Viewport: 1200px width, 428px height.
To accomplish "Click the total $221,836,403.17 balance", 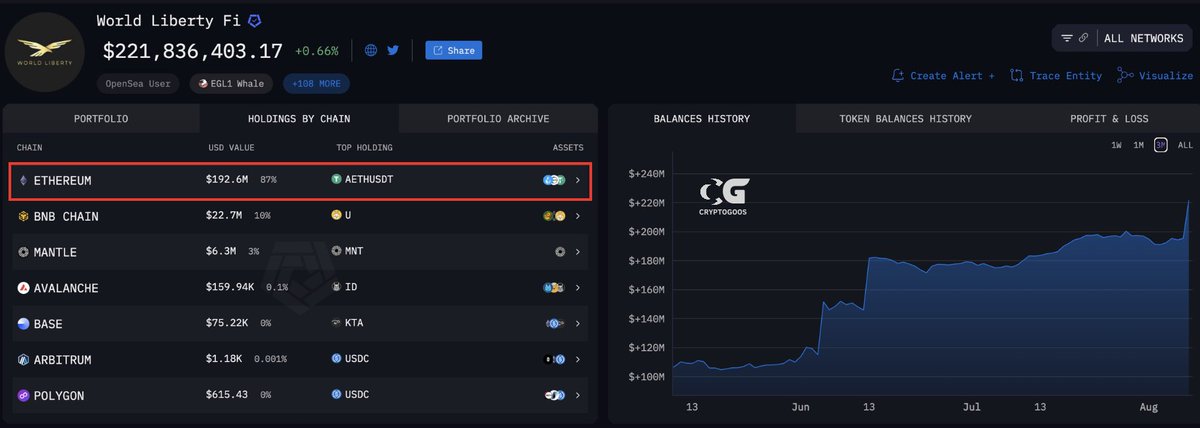I will [x=193, y=50].
